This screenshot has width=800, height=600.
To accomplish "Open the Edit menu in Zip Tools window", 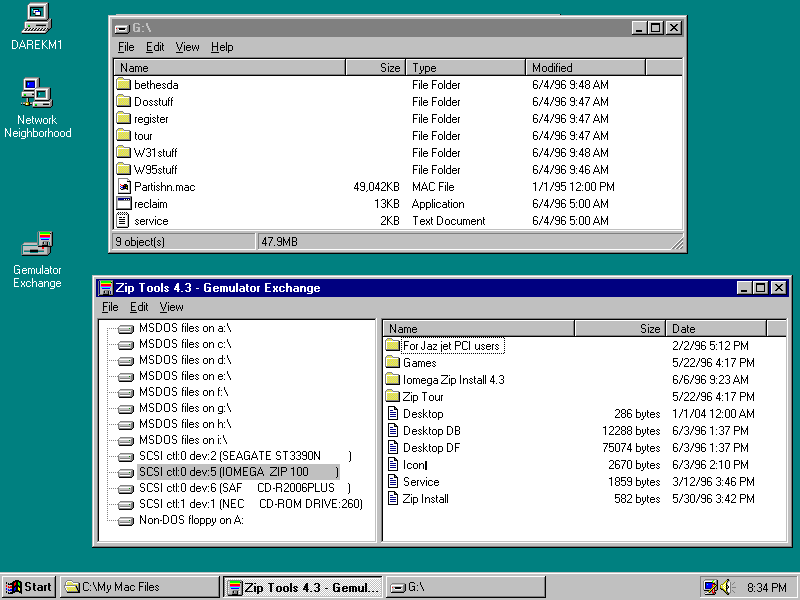I will (x=139, y=307).
